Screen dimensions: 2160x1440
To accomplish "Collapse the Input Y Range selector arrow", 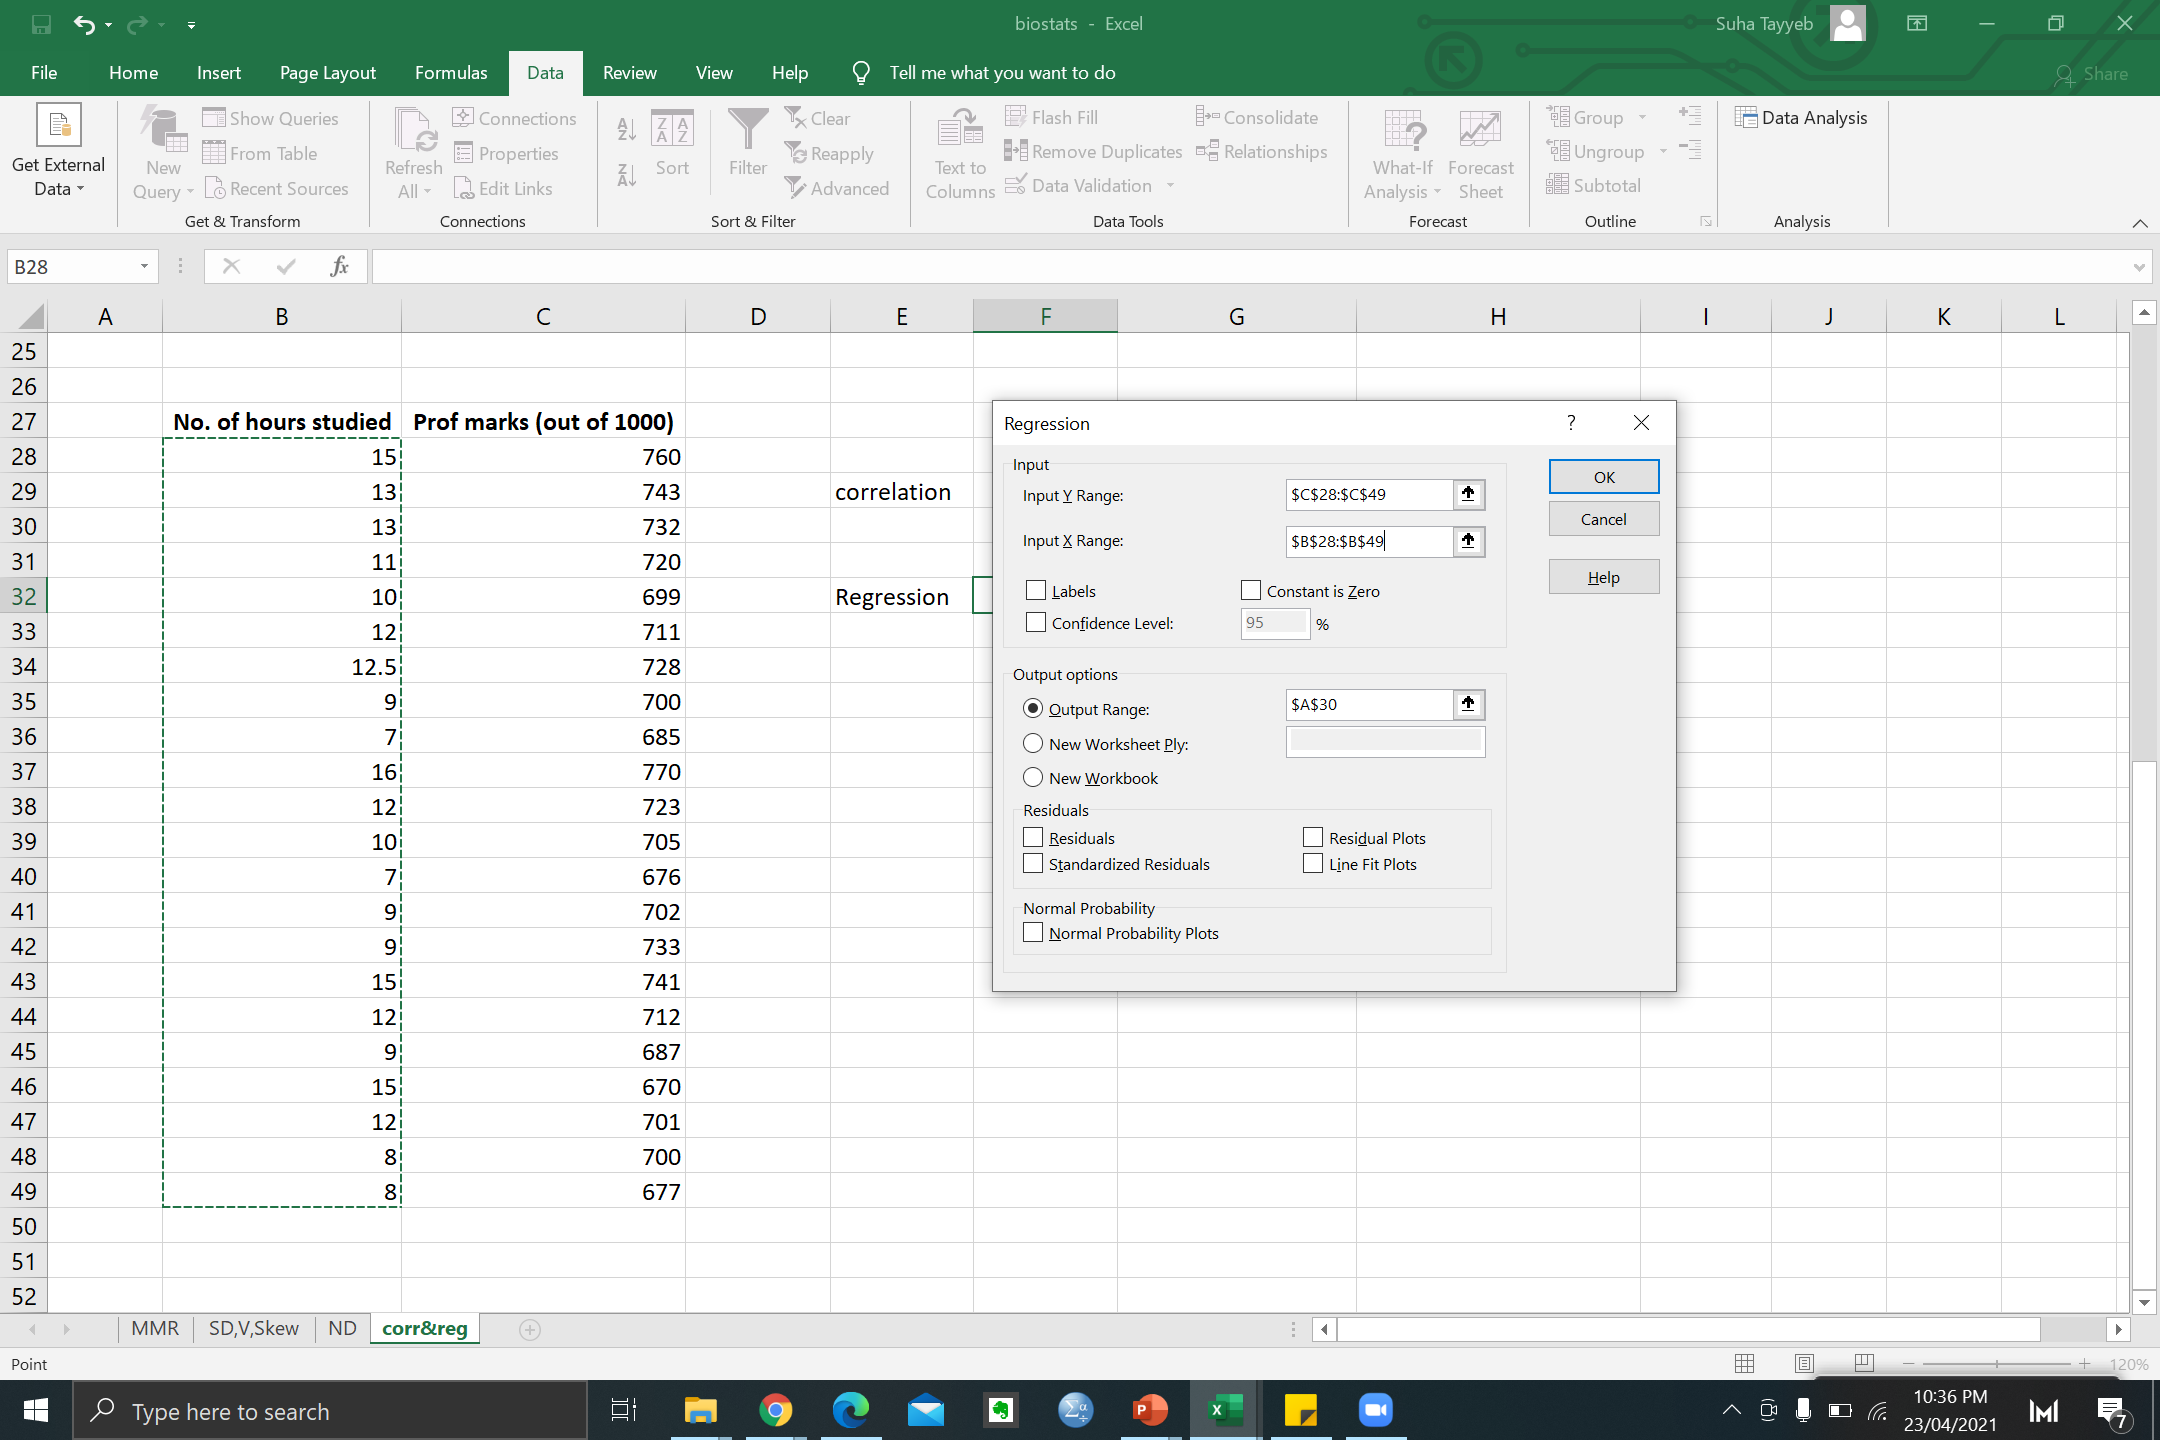I will pos(1468,494).
